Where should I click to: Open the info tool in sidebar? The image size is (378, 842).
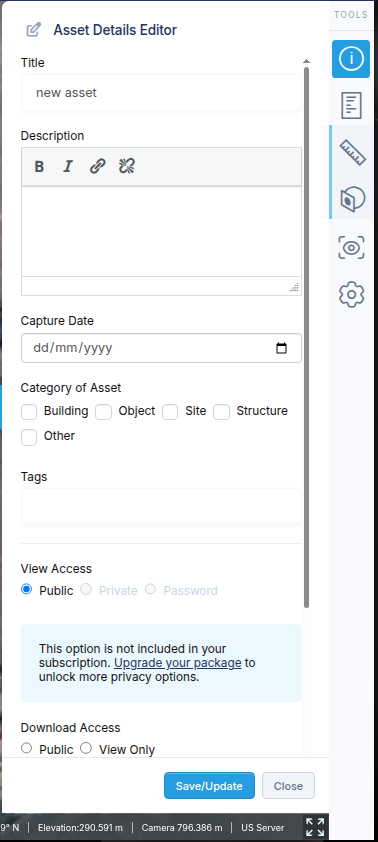351,59
